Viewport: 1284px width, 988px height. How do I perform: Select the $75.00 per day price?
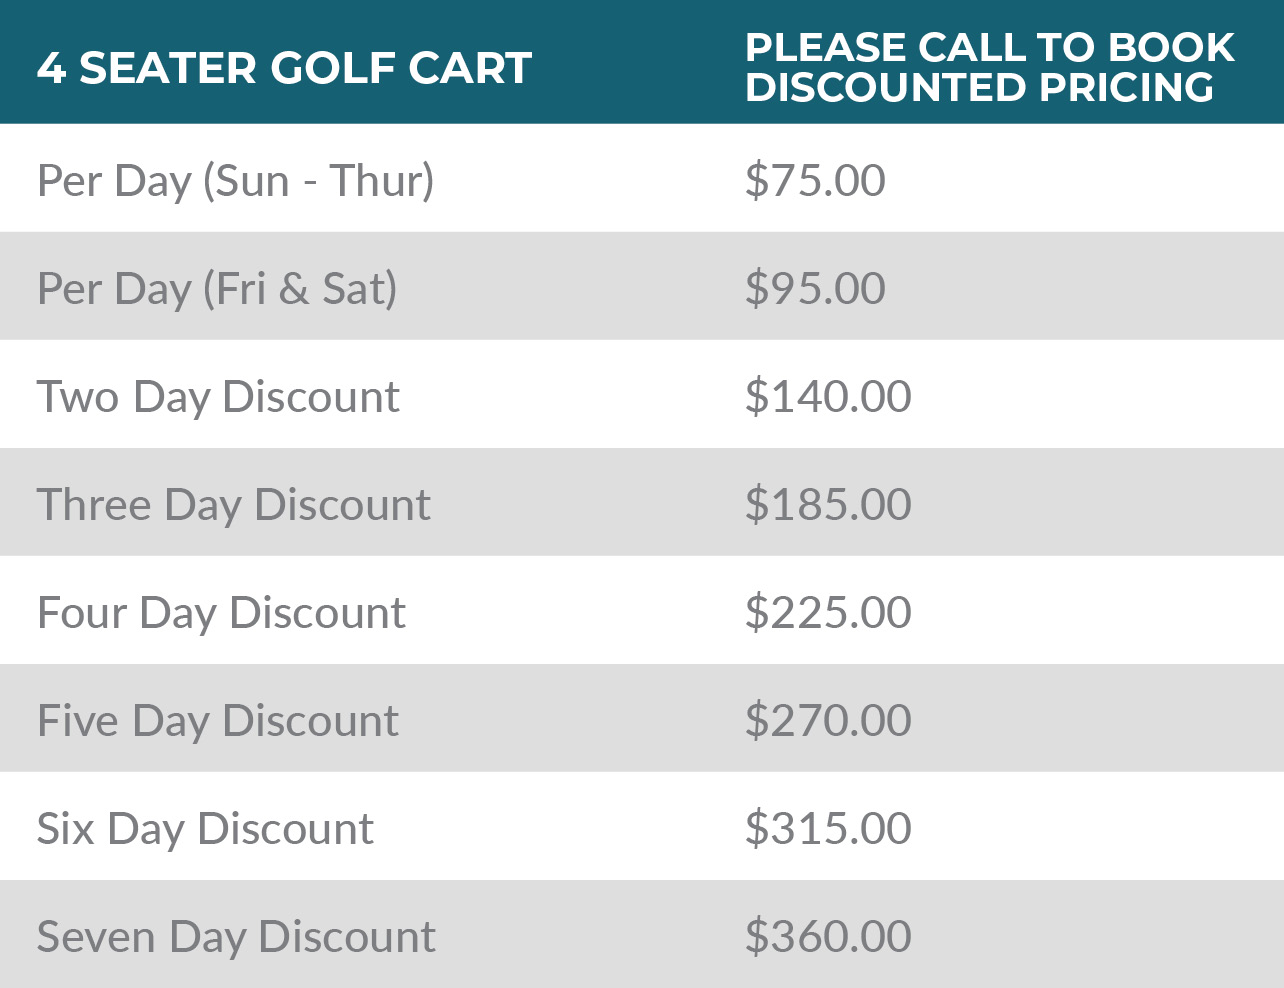click(815, 181)
